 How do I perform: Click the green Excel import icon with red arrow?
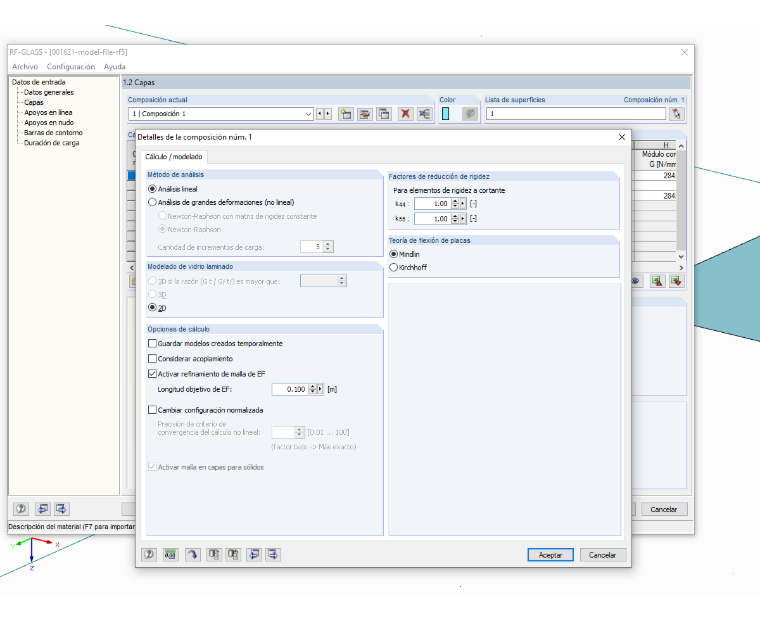click(657, 281)
